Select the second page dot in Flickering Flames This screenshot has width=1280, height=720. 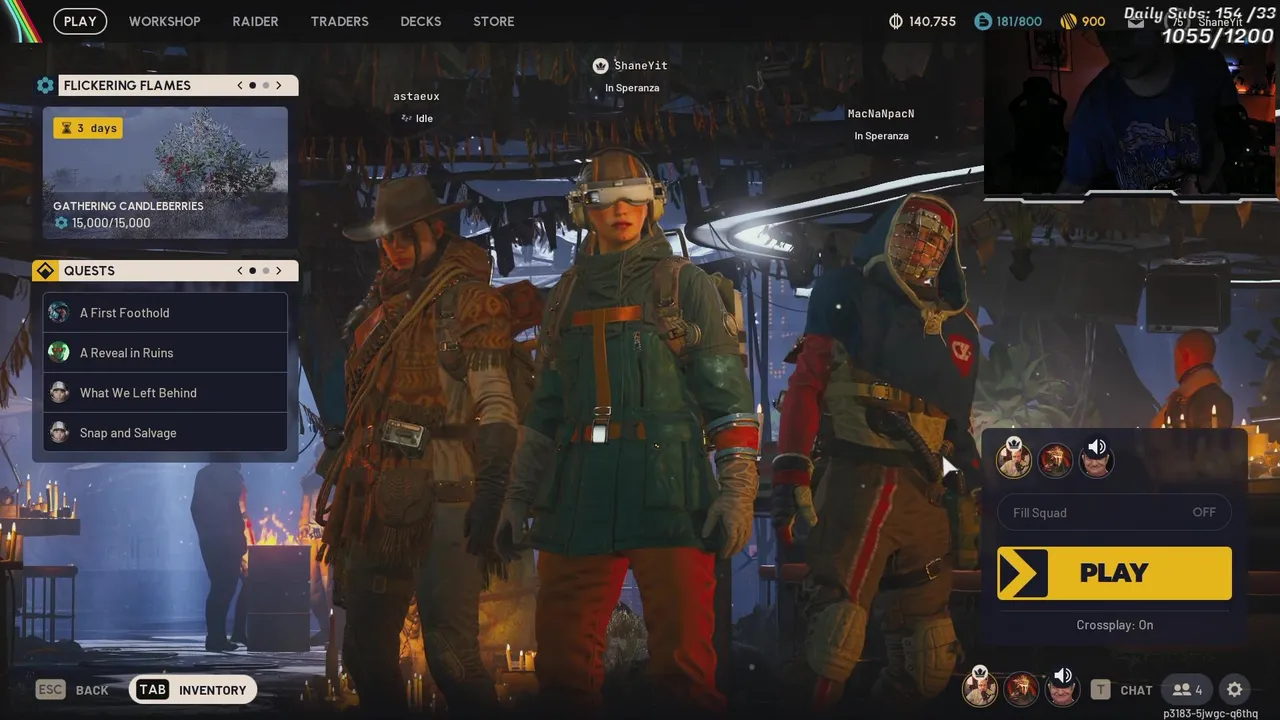click(266, 85)
